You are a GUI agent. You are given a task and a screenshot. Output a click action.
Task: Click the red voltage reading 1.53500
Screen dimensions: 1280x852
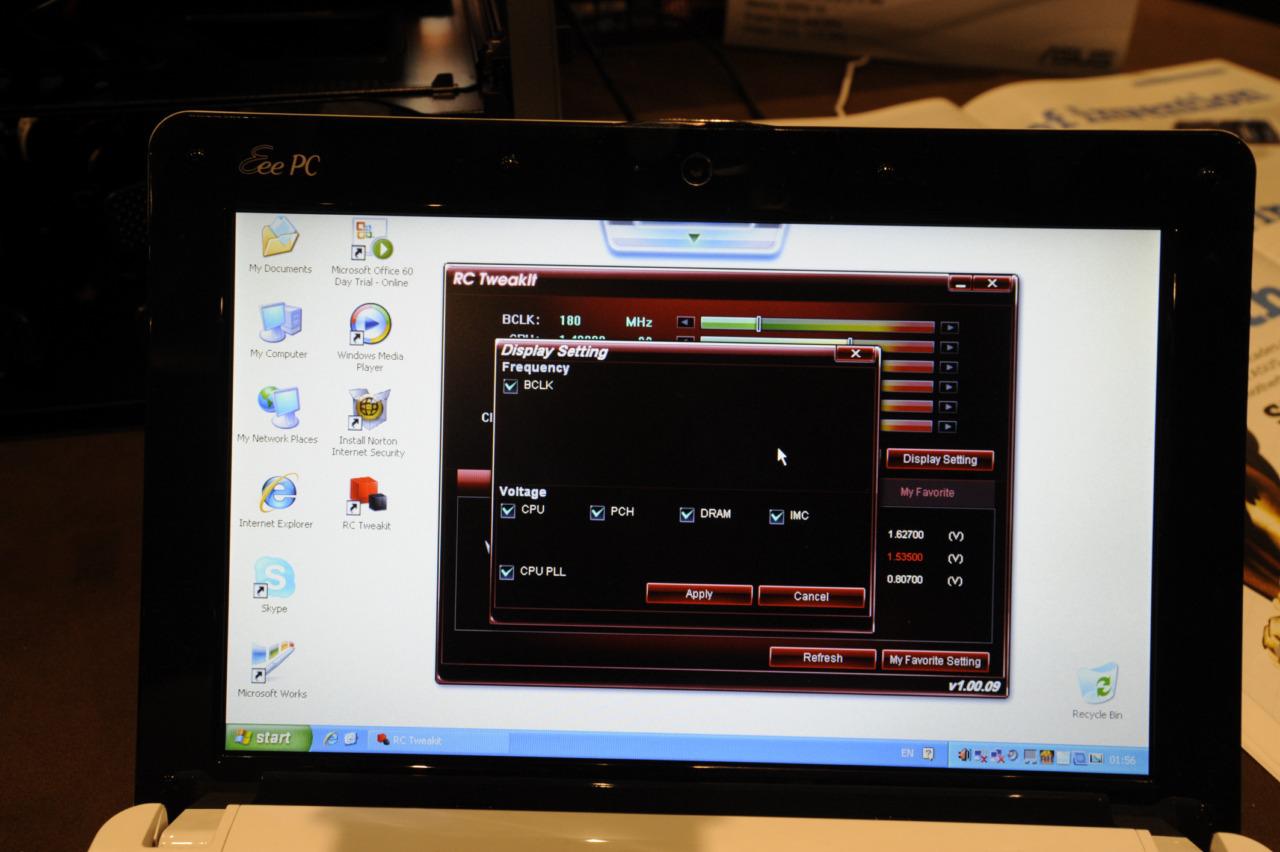[x=905, y=557]
